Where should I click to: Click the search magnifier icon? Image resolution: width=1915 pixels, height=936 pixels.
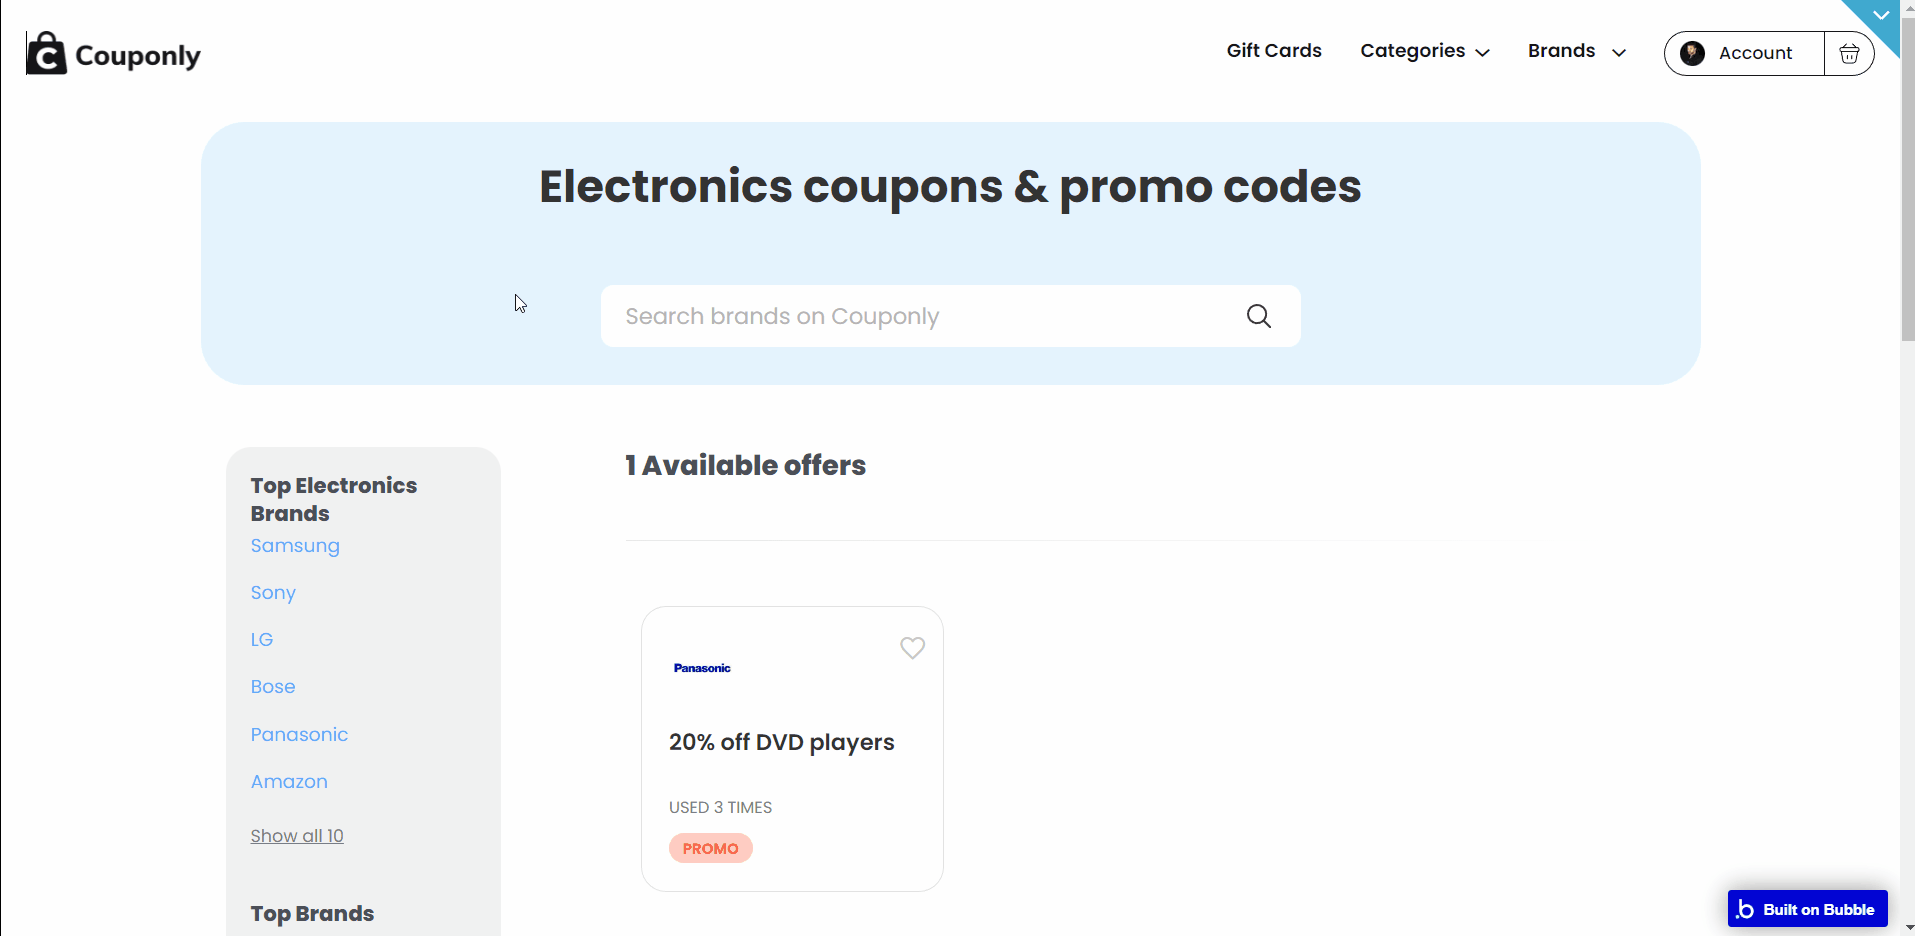pyautogui.click(x=1259, y=316)
